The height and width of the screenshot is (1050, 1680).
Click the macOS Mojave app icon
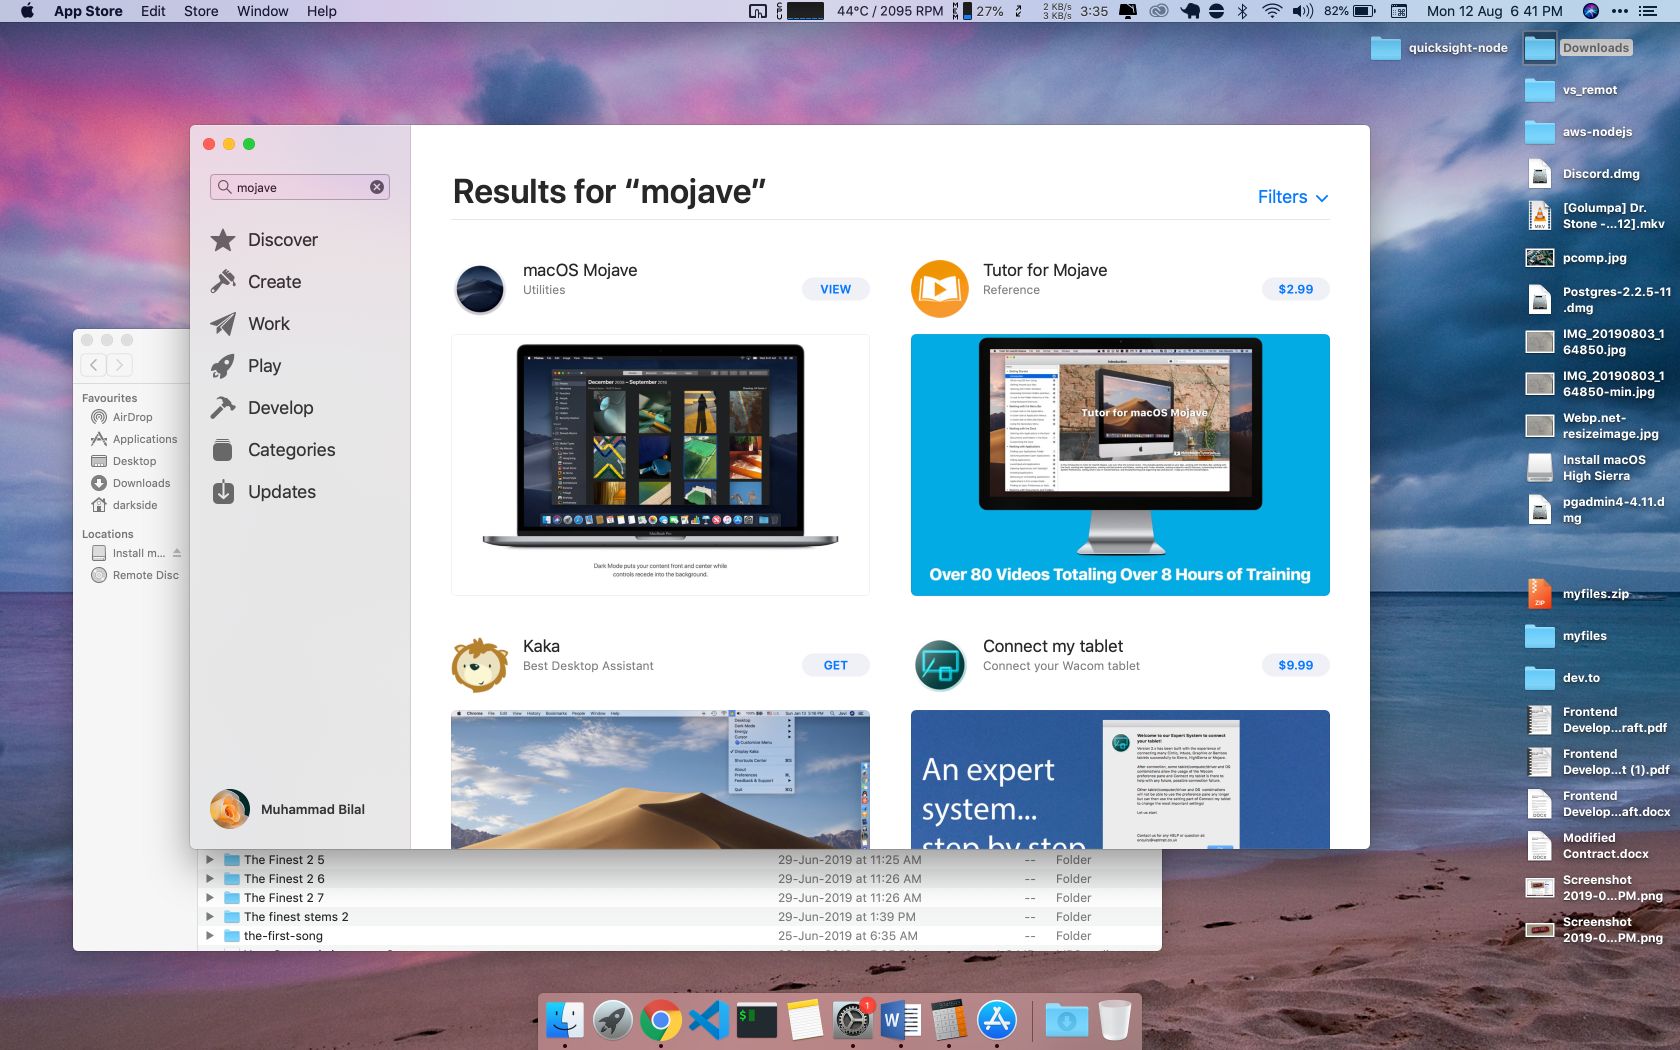coord(480,289)
